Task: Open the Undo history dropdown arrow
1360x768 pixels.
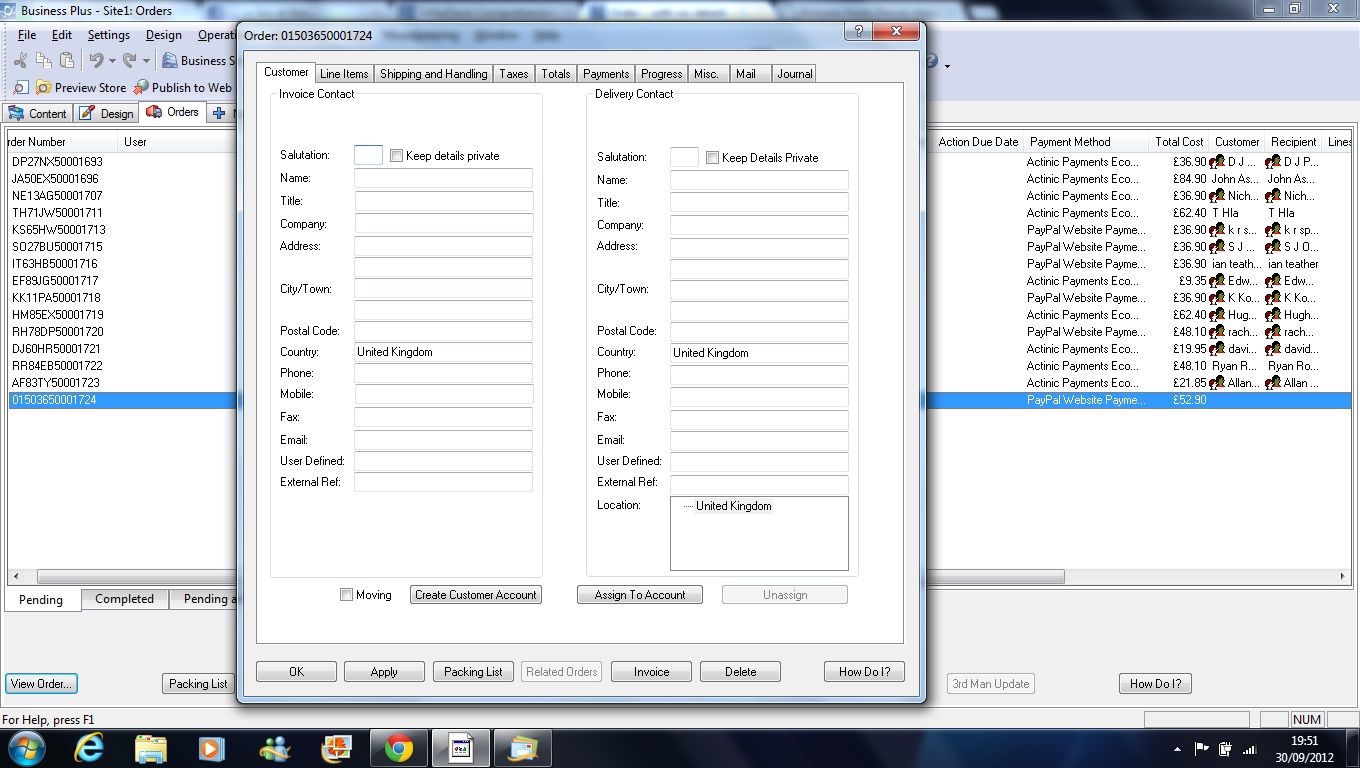Action: click(x=112, y=61)
